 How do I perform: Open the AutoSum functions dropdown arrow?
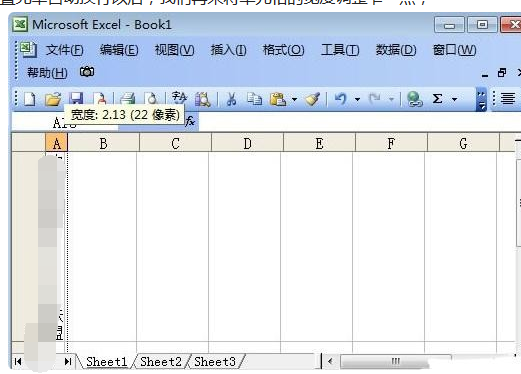pyautogui.click(x=454, y=99)
